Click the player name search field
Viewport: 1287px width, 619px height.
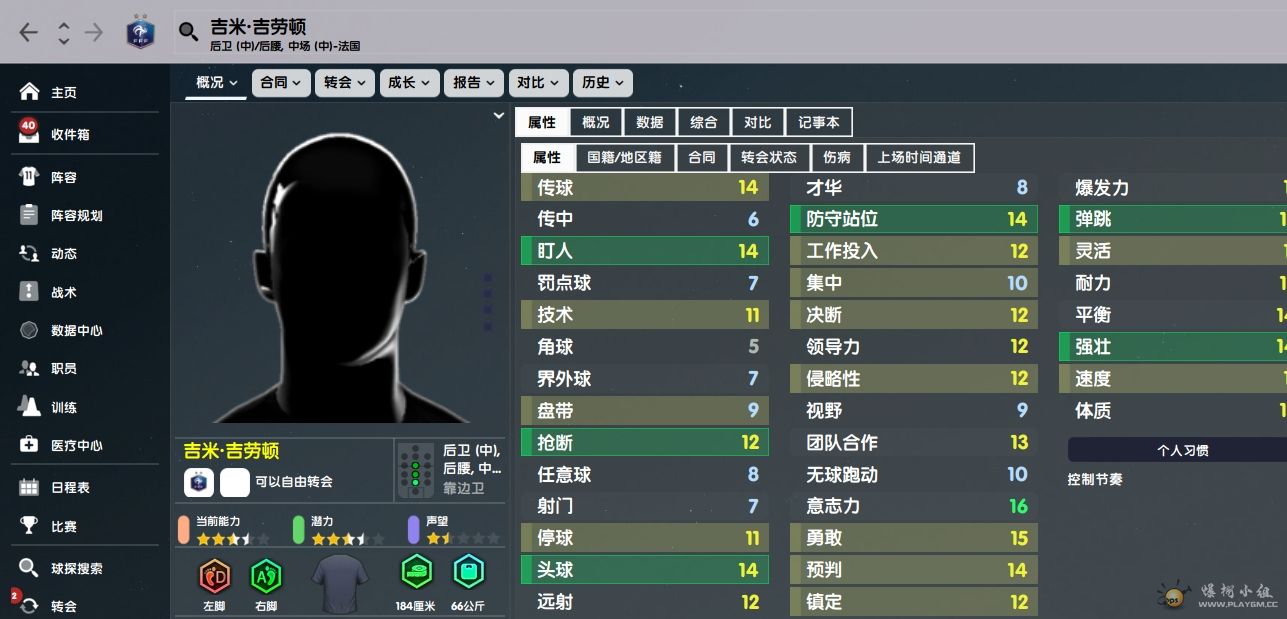click(700, 32)
